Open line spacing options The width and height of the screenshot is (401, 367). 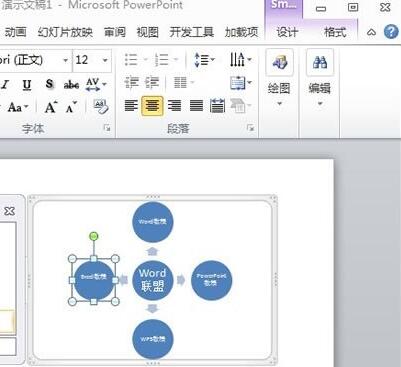(204, 60)
